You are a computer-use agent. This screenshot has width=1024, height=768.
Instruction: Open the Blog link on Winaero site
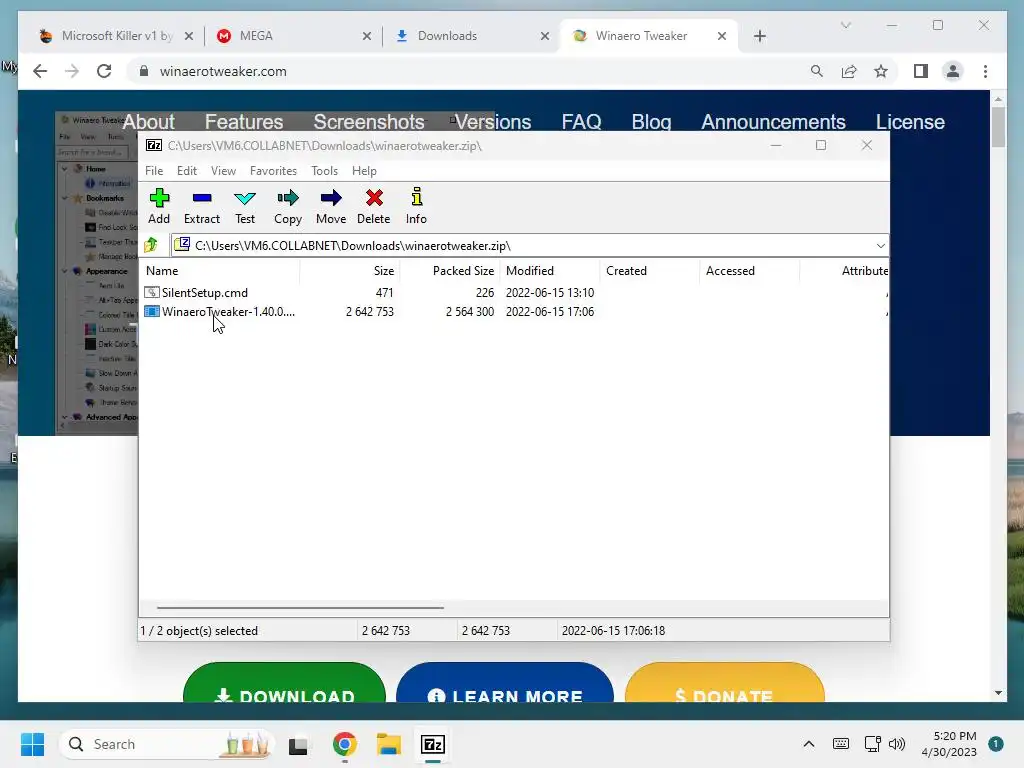[x=651, y=121]
